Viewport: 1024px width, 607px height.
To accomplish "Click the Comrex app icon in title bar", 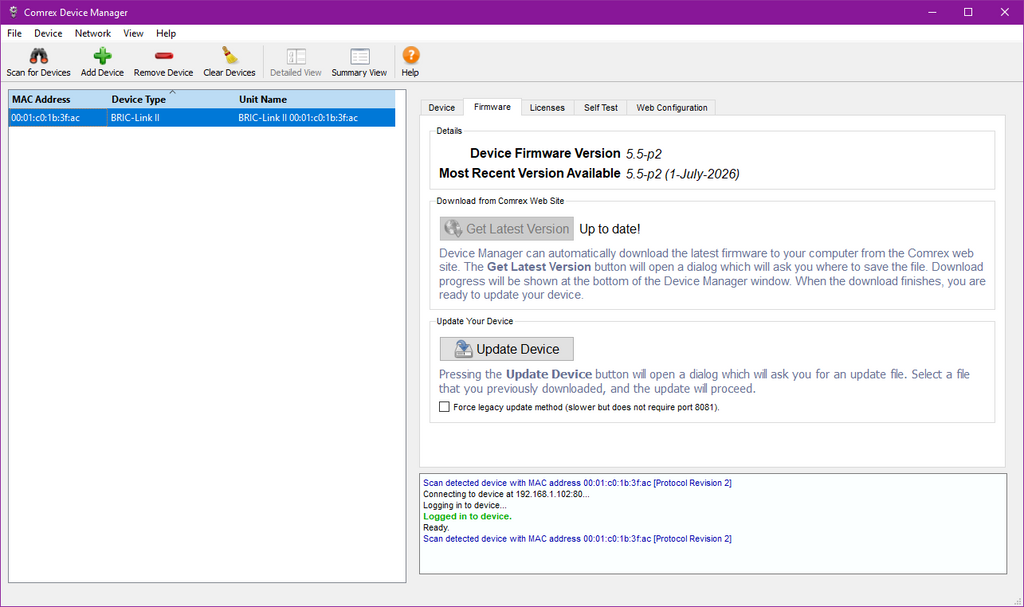I will [x=13, y=12].
